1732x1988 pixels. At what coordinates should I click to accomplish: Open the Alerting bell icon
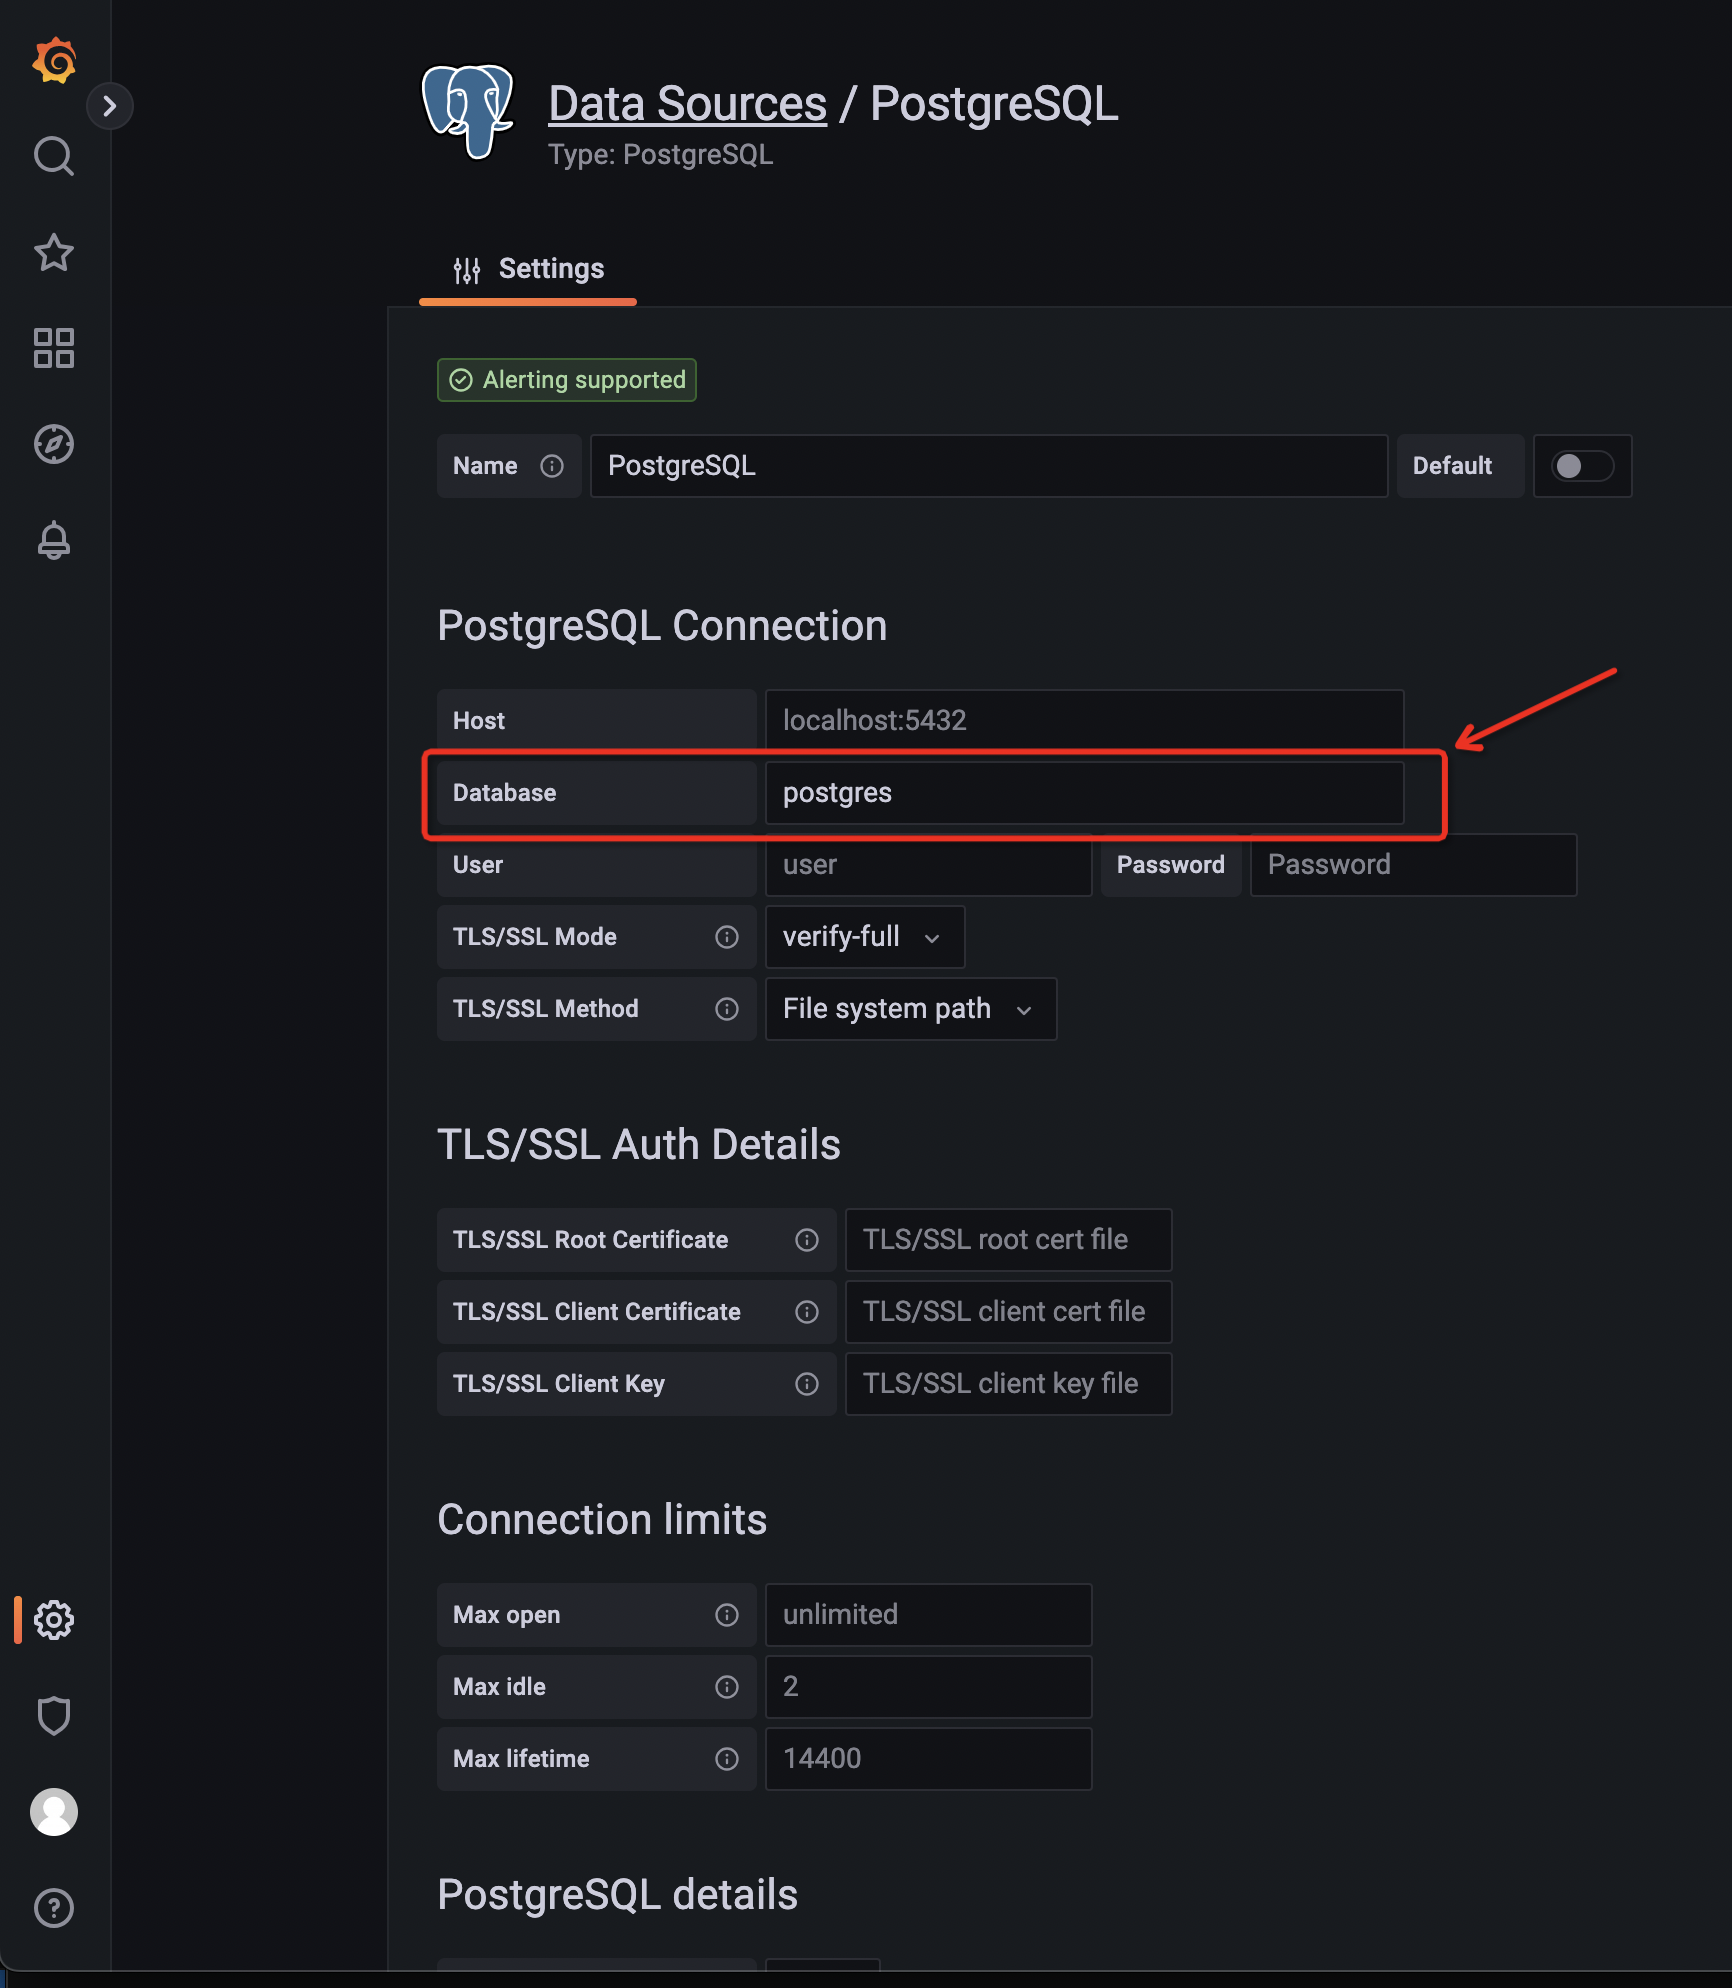(54, 540)
